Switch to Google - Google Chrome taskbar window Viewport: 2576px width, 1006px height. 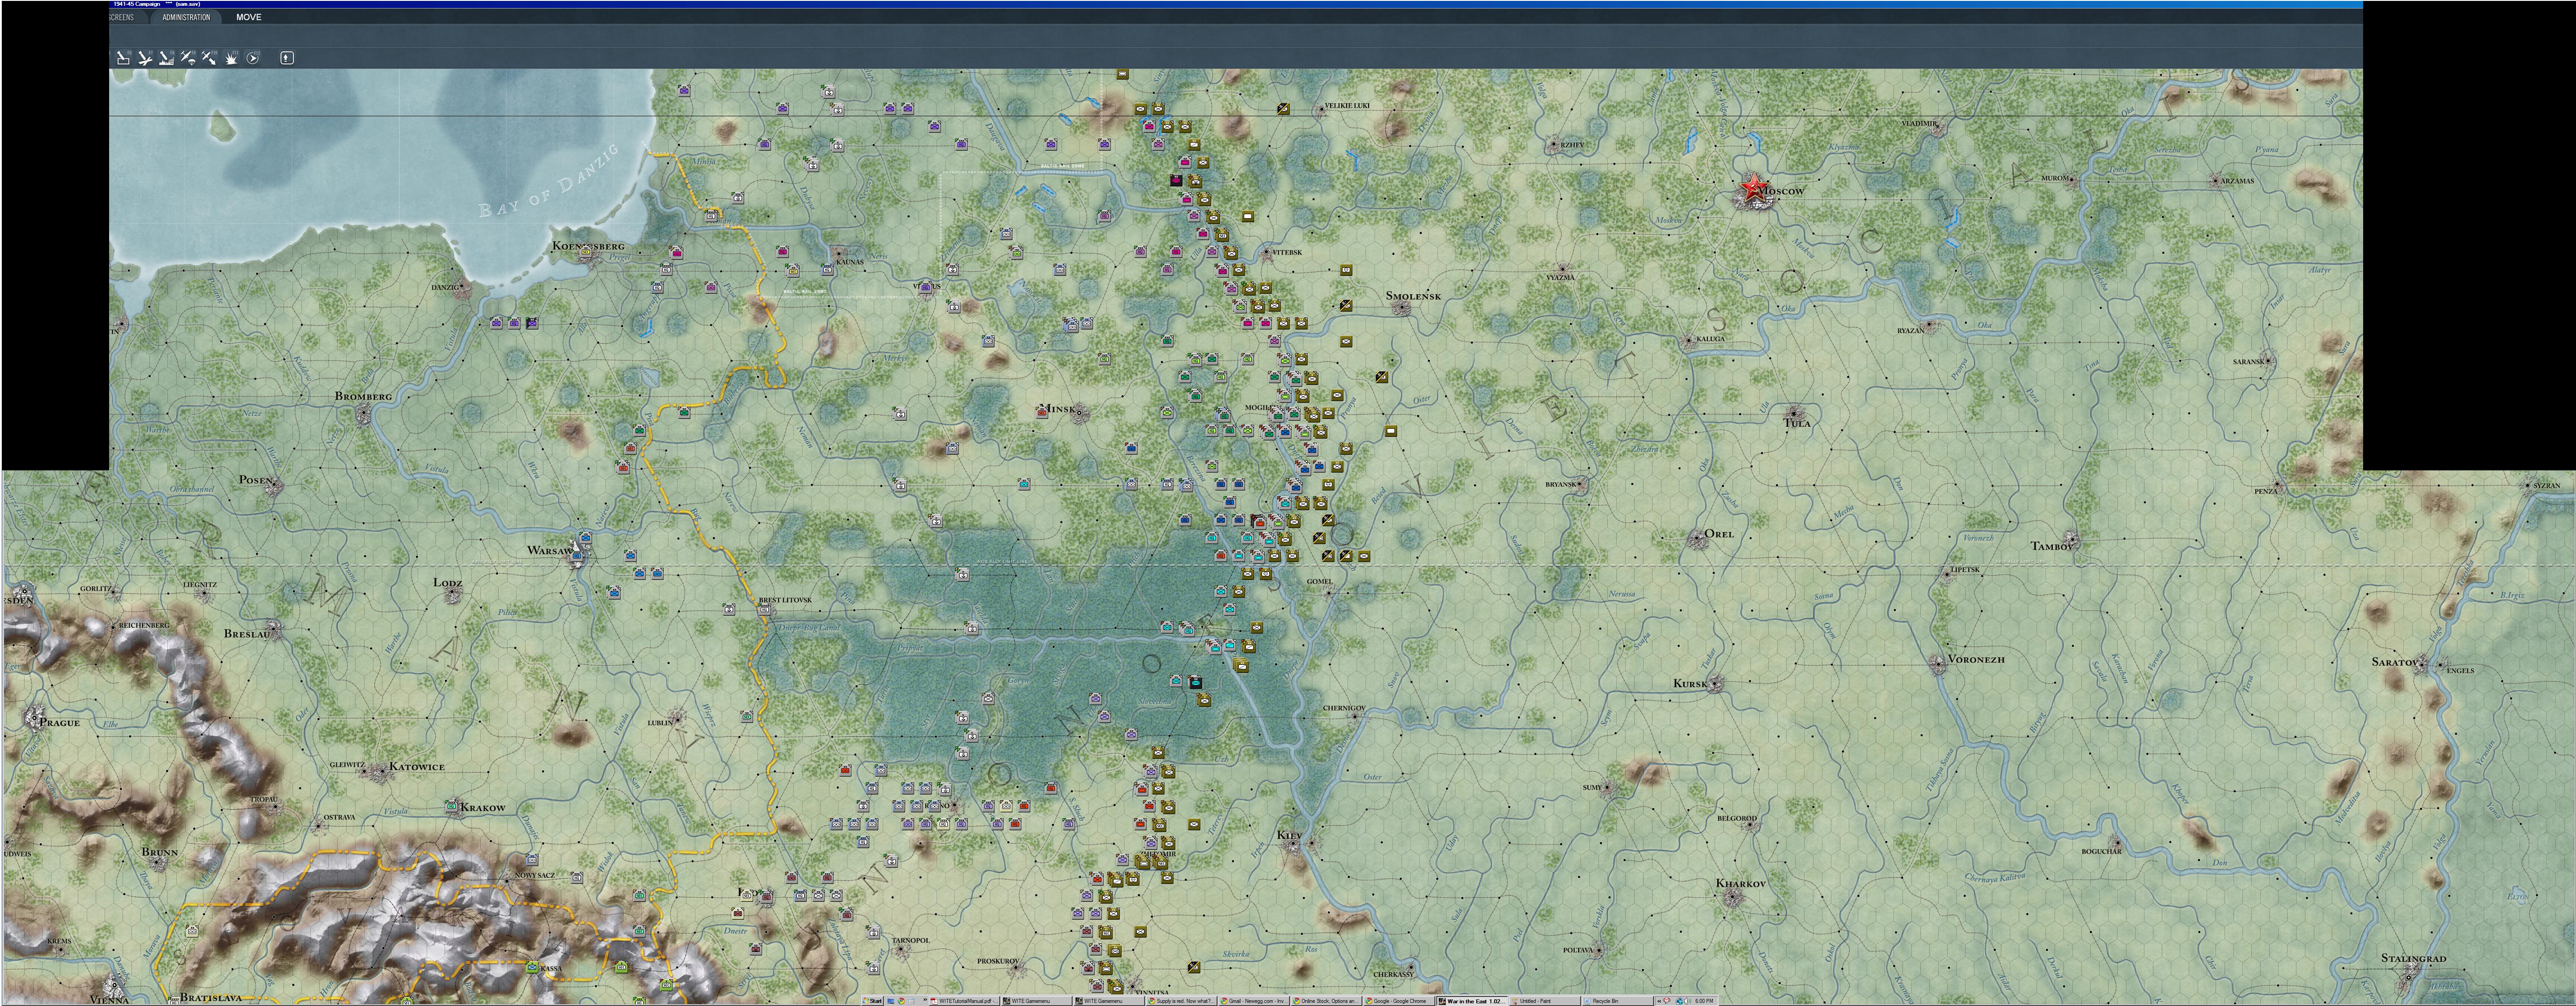[1399, 1001]
